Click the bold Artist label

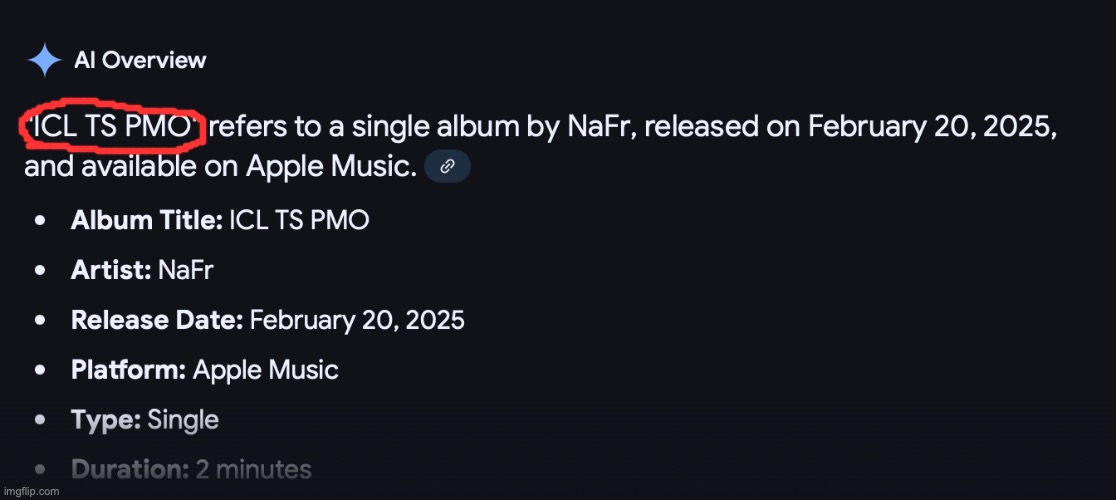111,270
